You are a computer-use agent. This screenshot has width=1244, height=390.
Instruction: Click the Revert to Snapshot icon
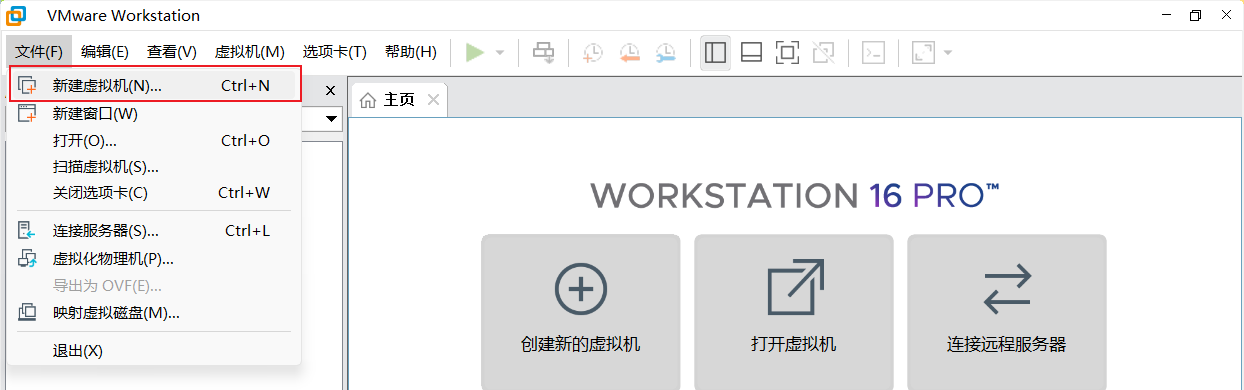629,52
